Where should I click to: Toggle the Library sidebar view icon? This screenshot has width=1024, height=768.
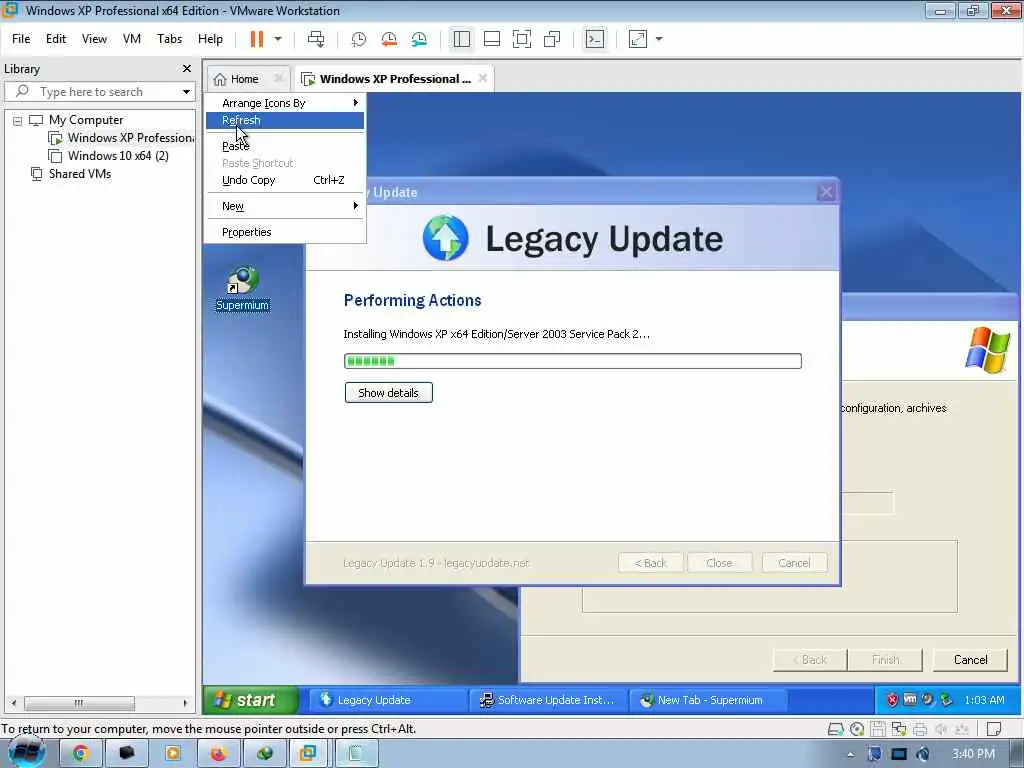pos(462,39)
